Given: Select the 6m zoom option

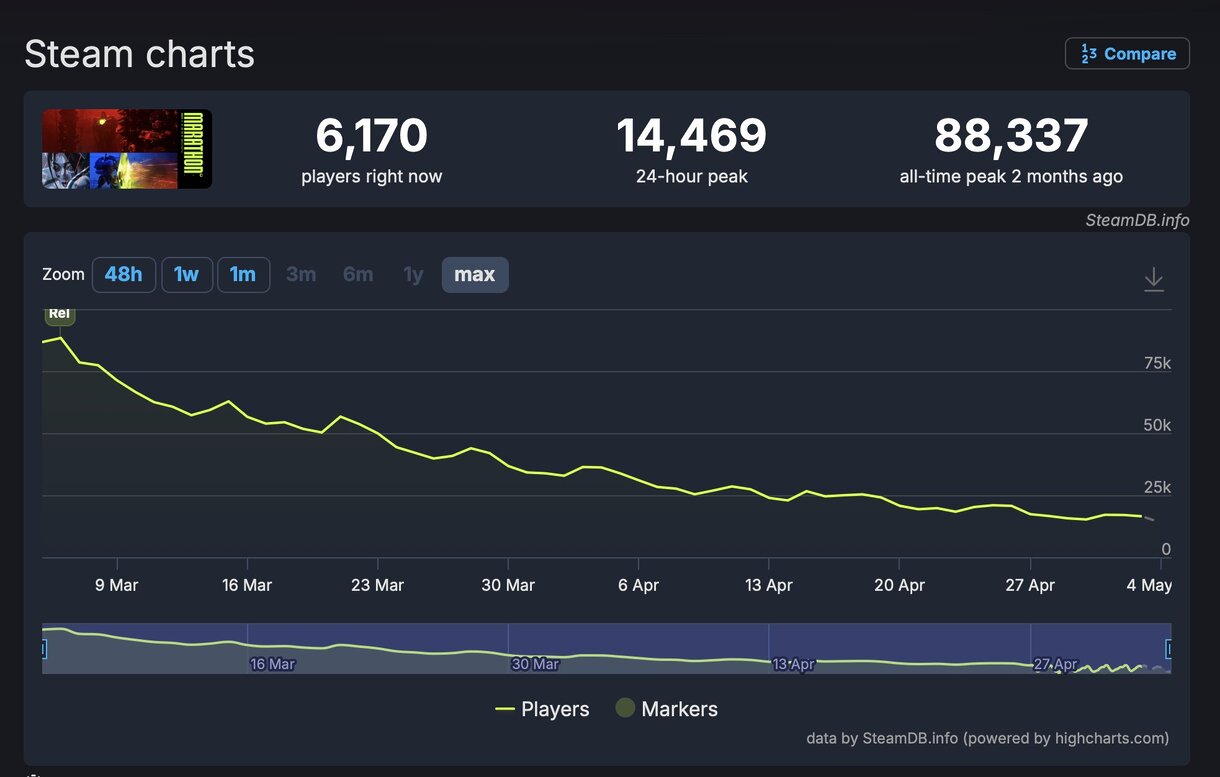Looking at the screenshot, I should tap(358, 275).
